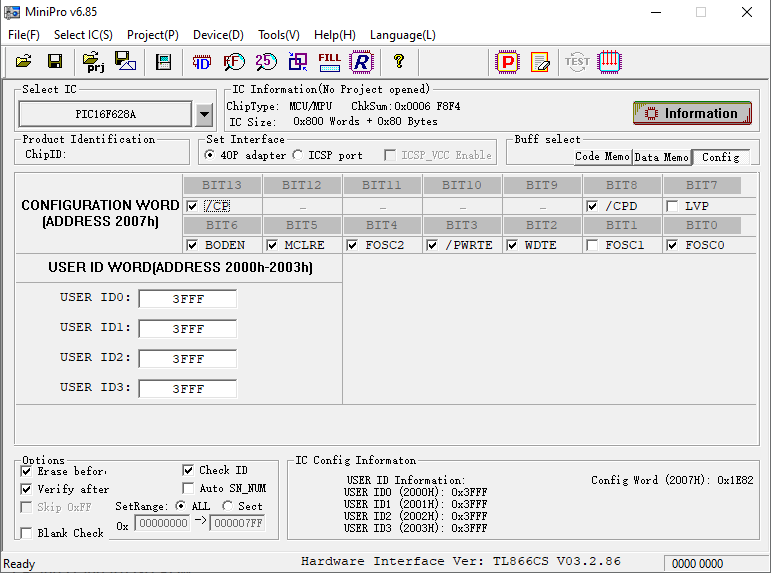Toggle the /CP bit13 checkbox
The height and width of the screenshot is (573, 771).
tap(192, 206)
